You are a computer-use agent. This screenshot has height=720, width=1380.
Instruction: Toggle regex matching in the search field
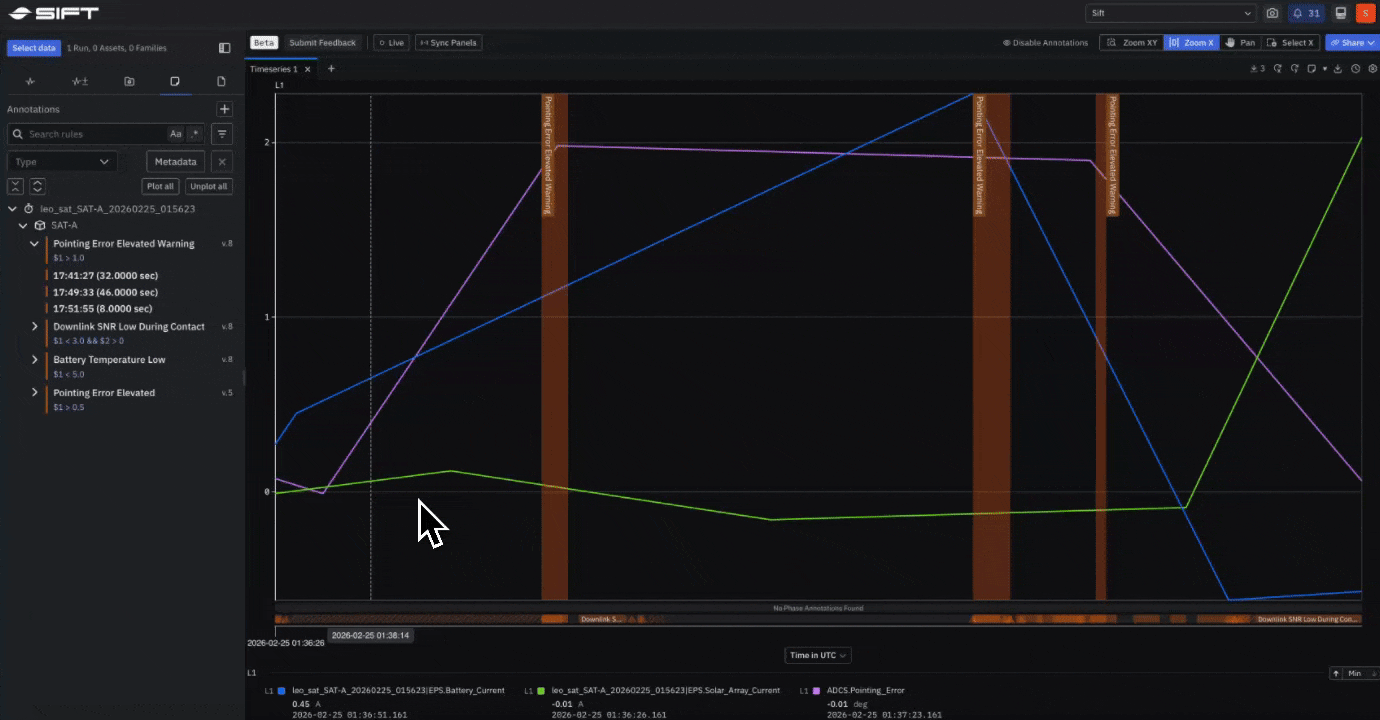pos(194,133)
